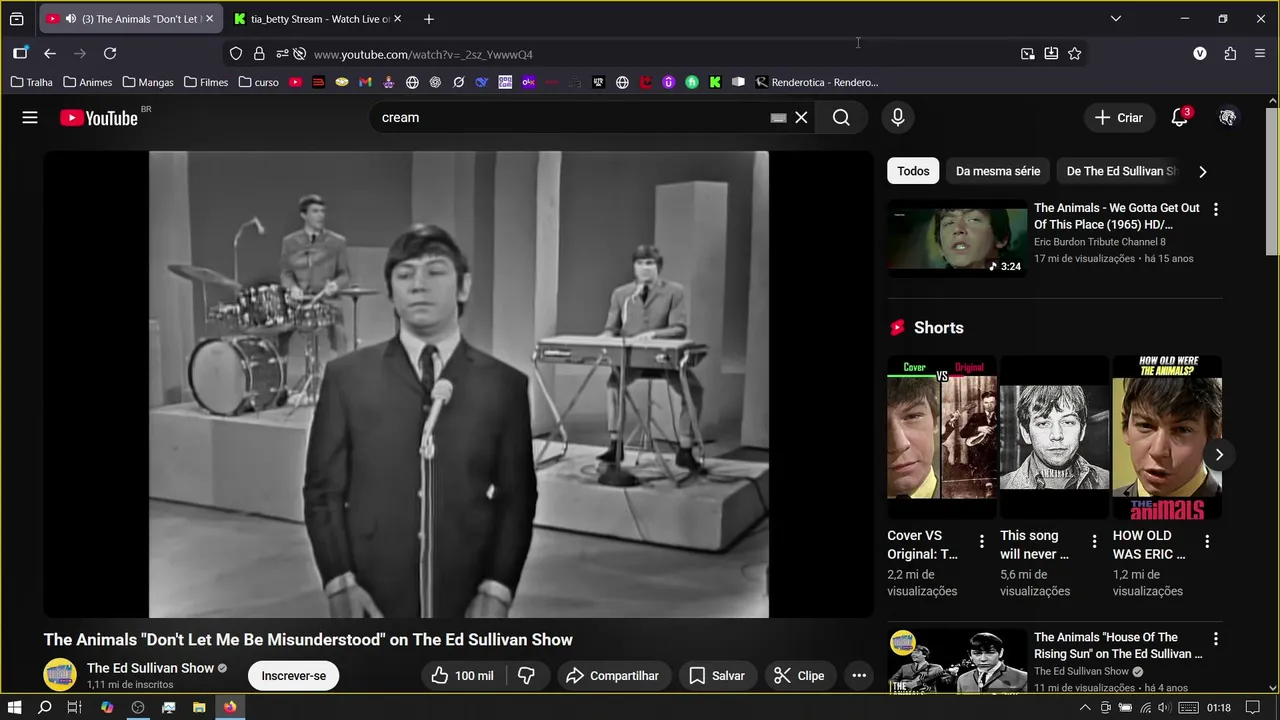
Task: Click the YouTube search input field
Action: tap(570, 117)
